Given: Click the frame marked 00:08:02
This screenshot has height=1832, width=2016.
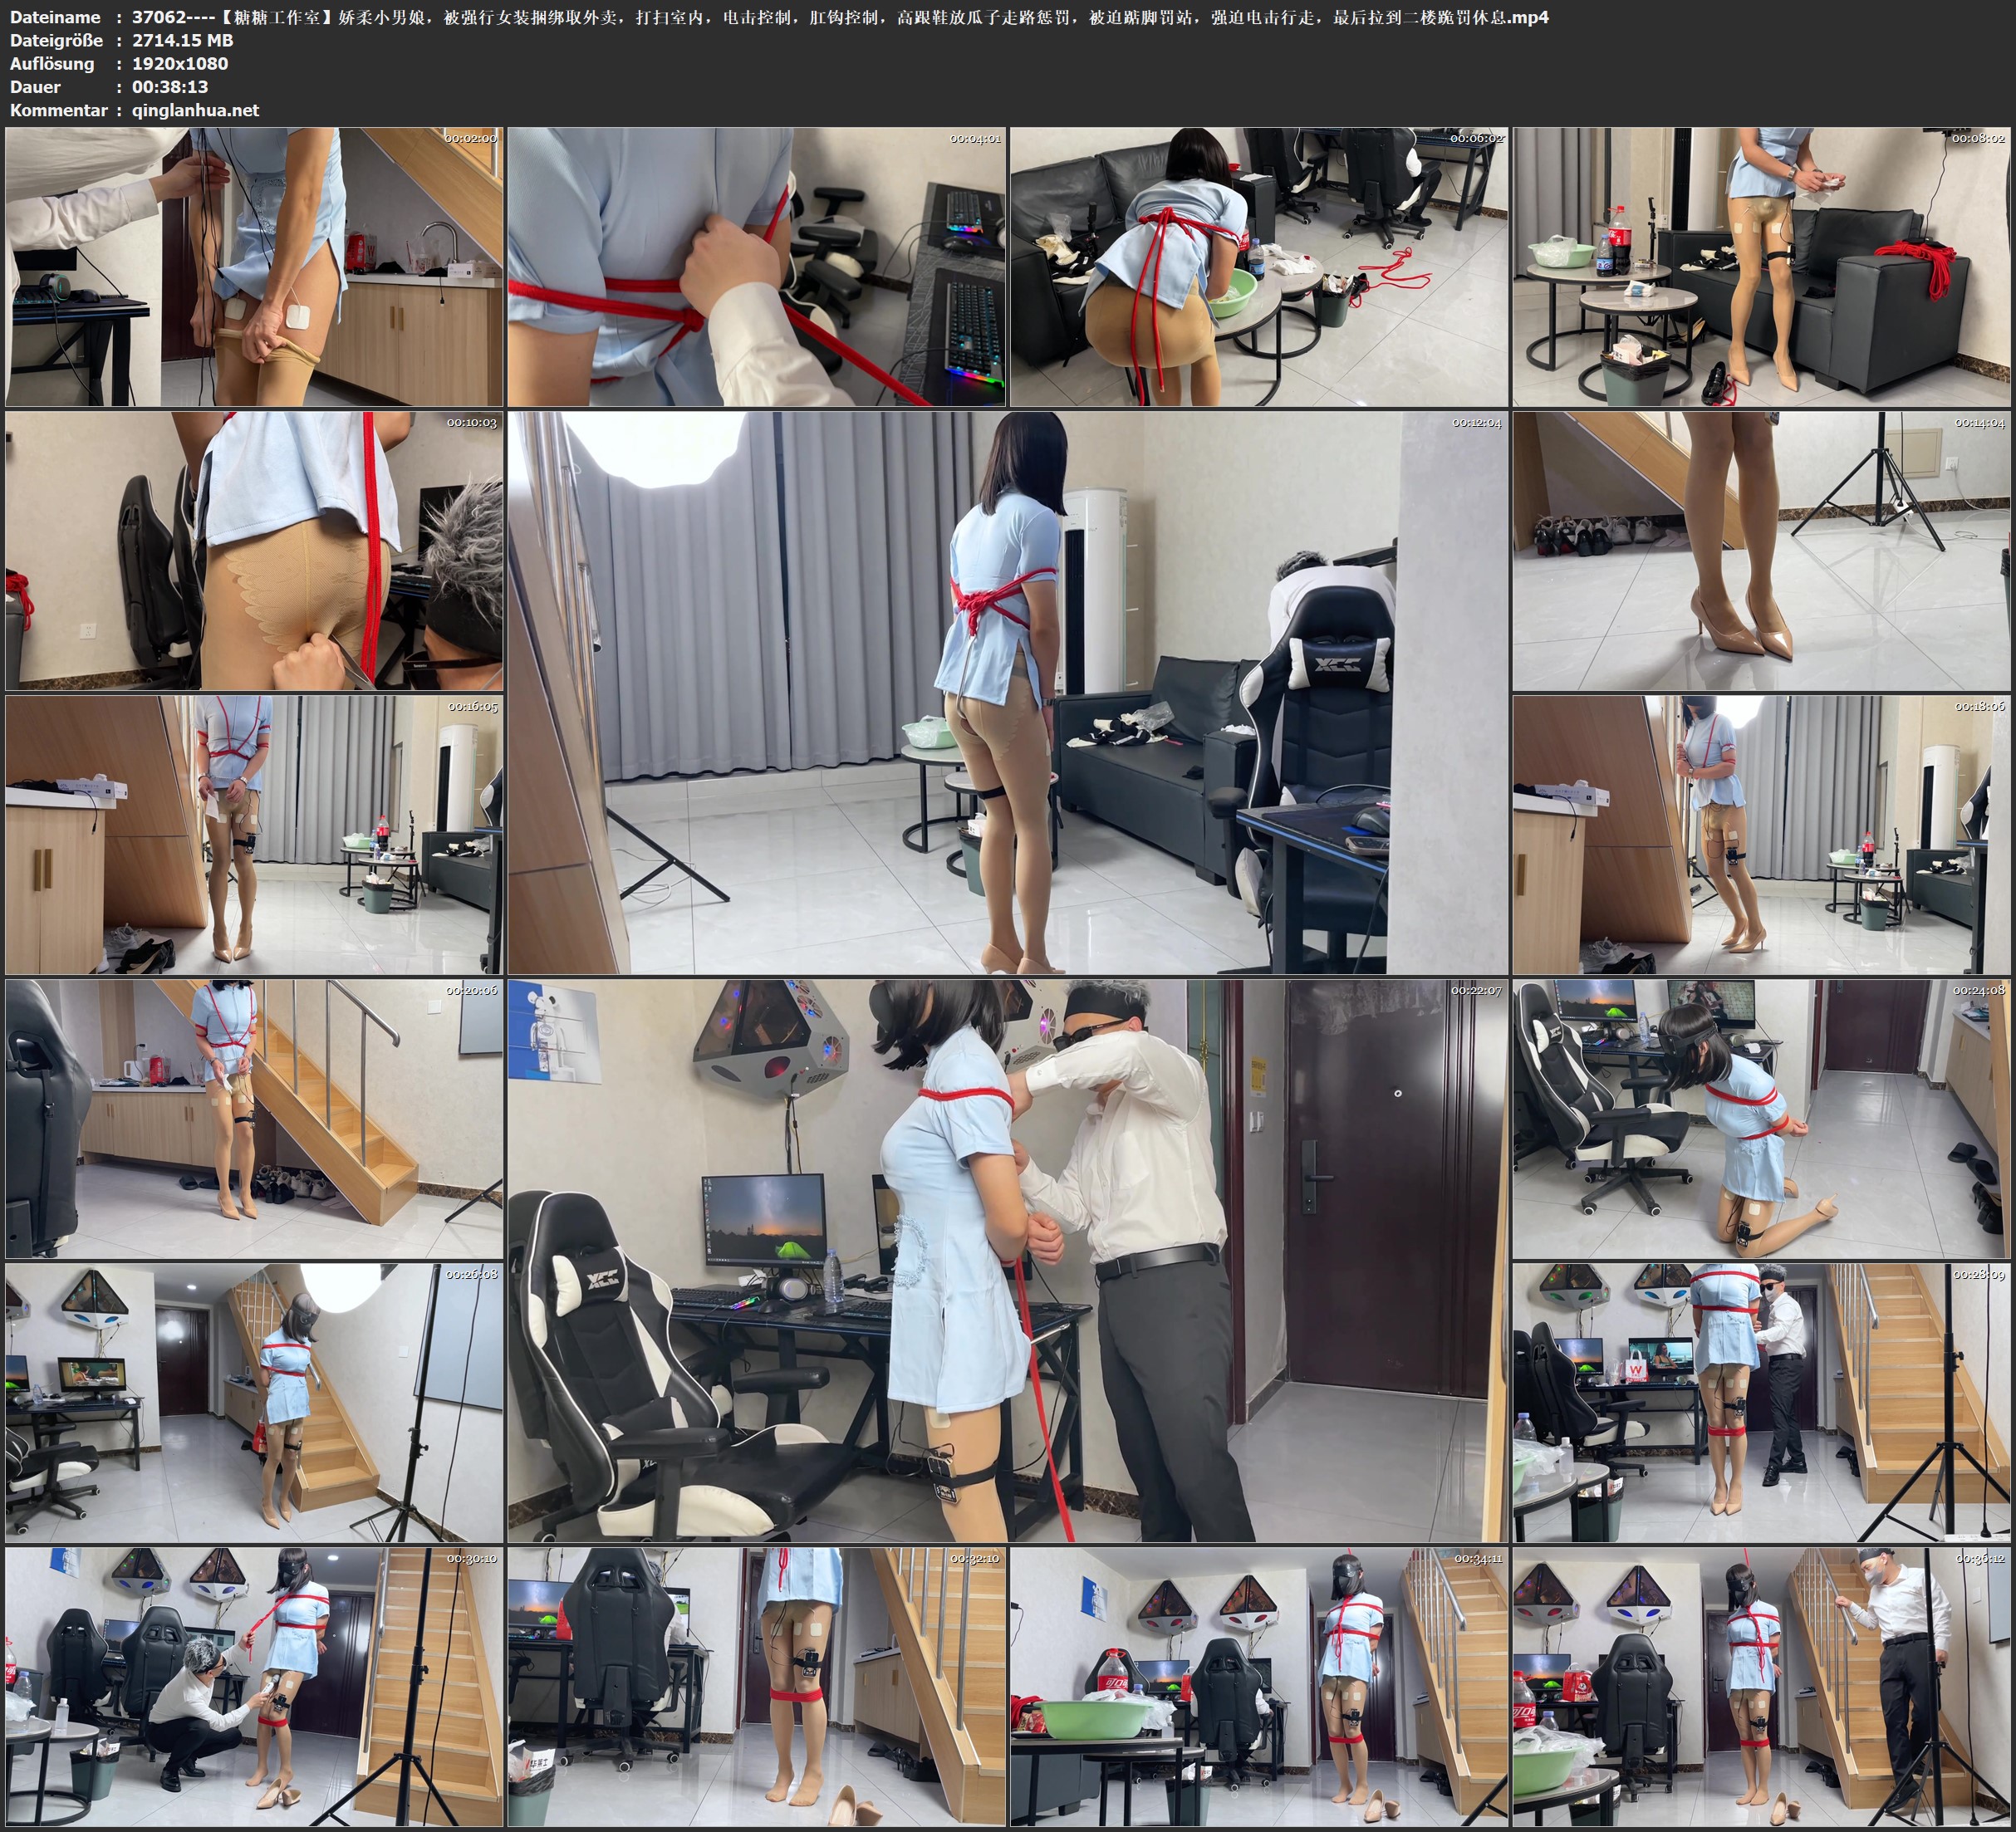Looking at the screenshot, I should click(x=1762, y=267).
